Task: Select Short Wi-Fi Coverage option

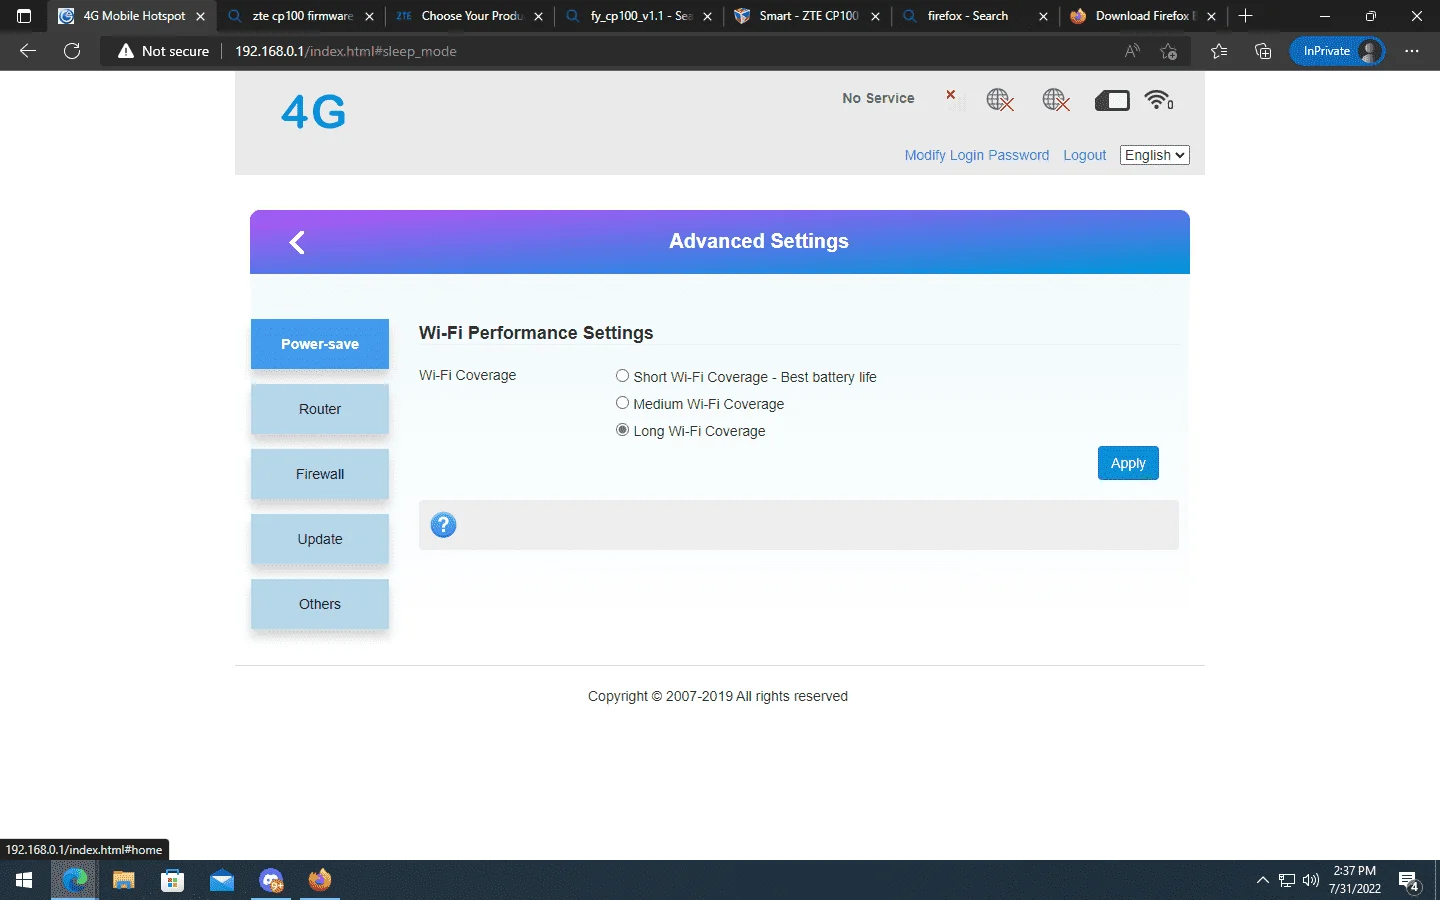Action: 622,376
